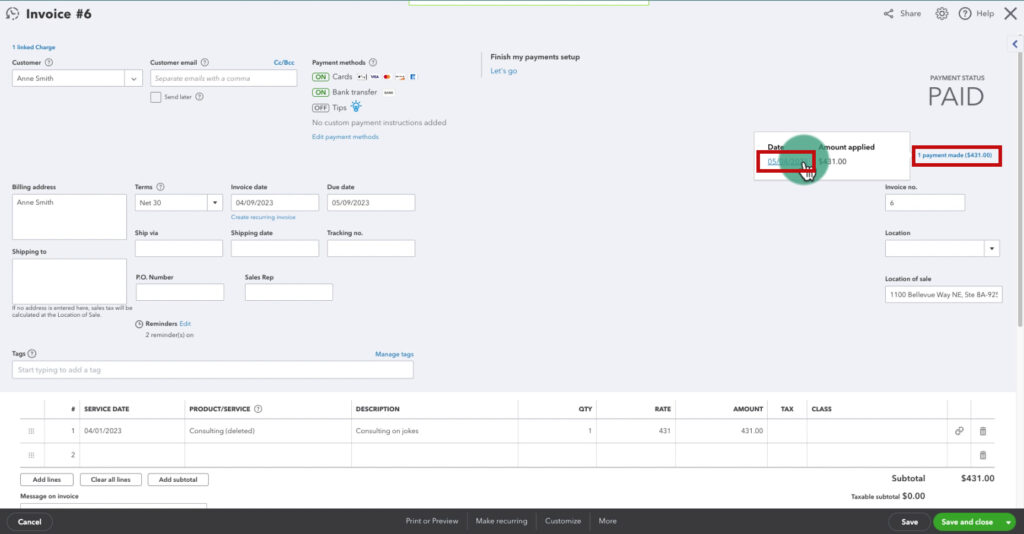
Task: Close the invoice with the X
Action: point(1010,14)
